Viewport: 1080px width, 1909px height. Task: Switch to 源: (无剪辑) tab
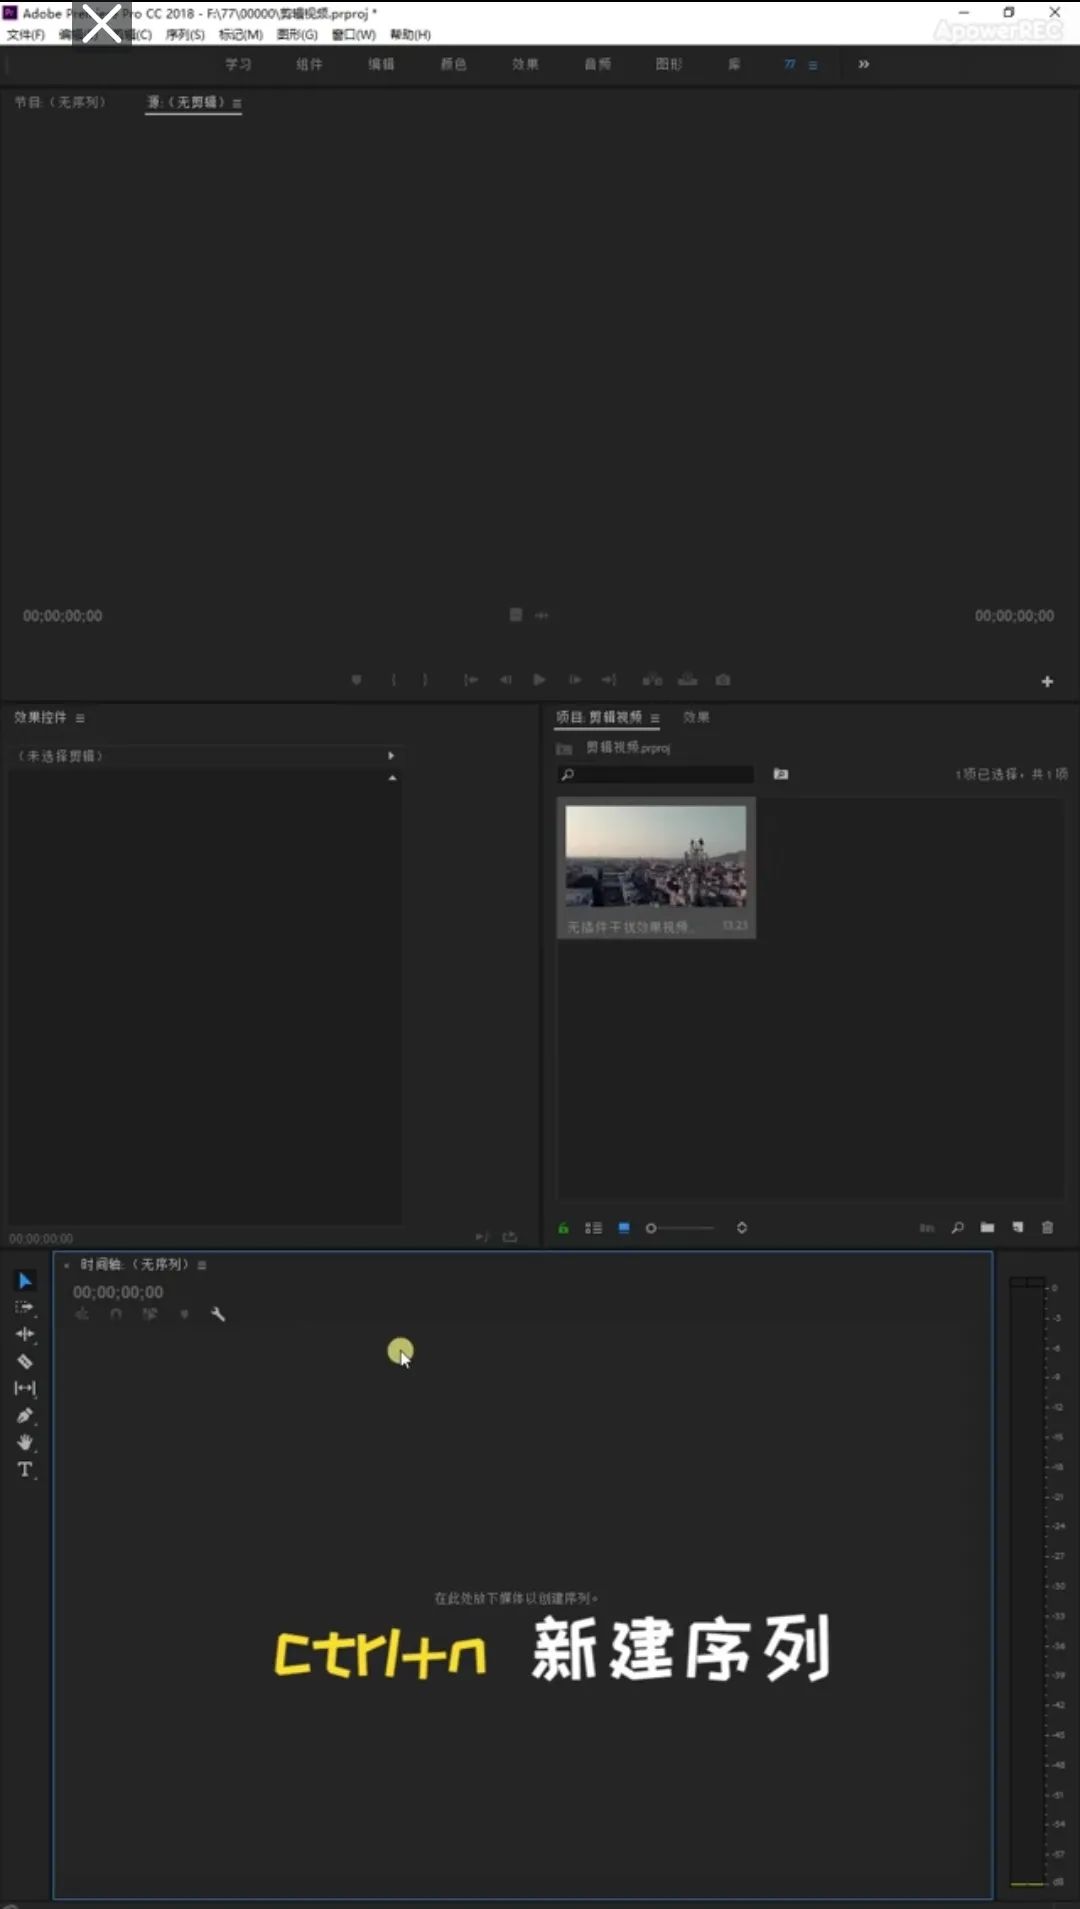(x=186, y=102)
